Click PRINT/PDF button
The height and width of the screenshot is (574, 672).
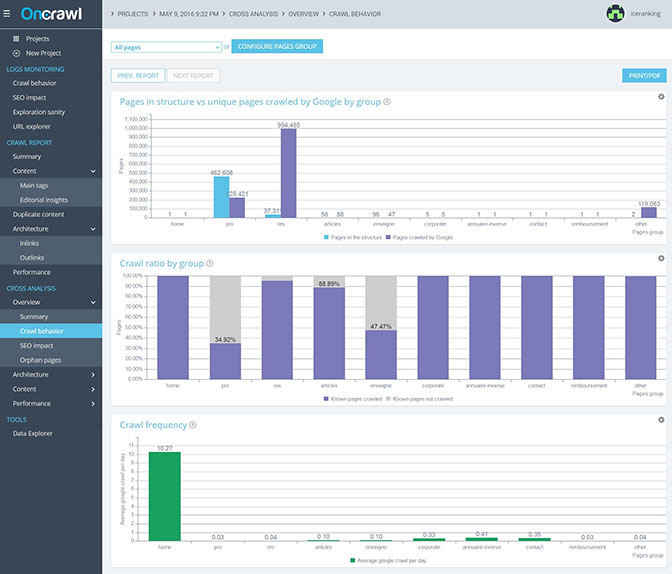click(x=644, y=75)
